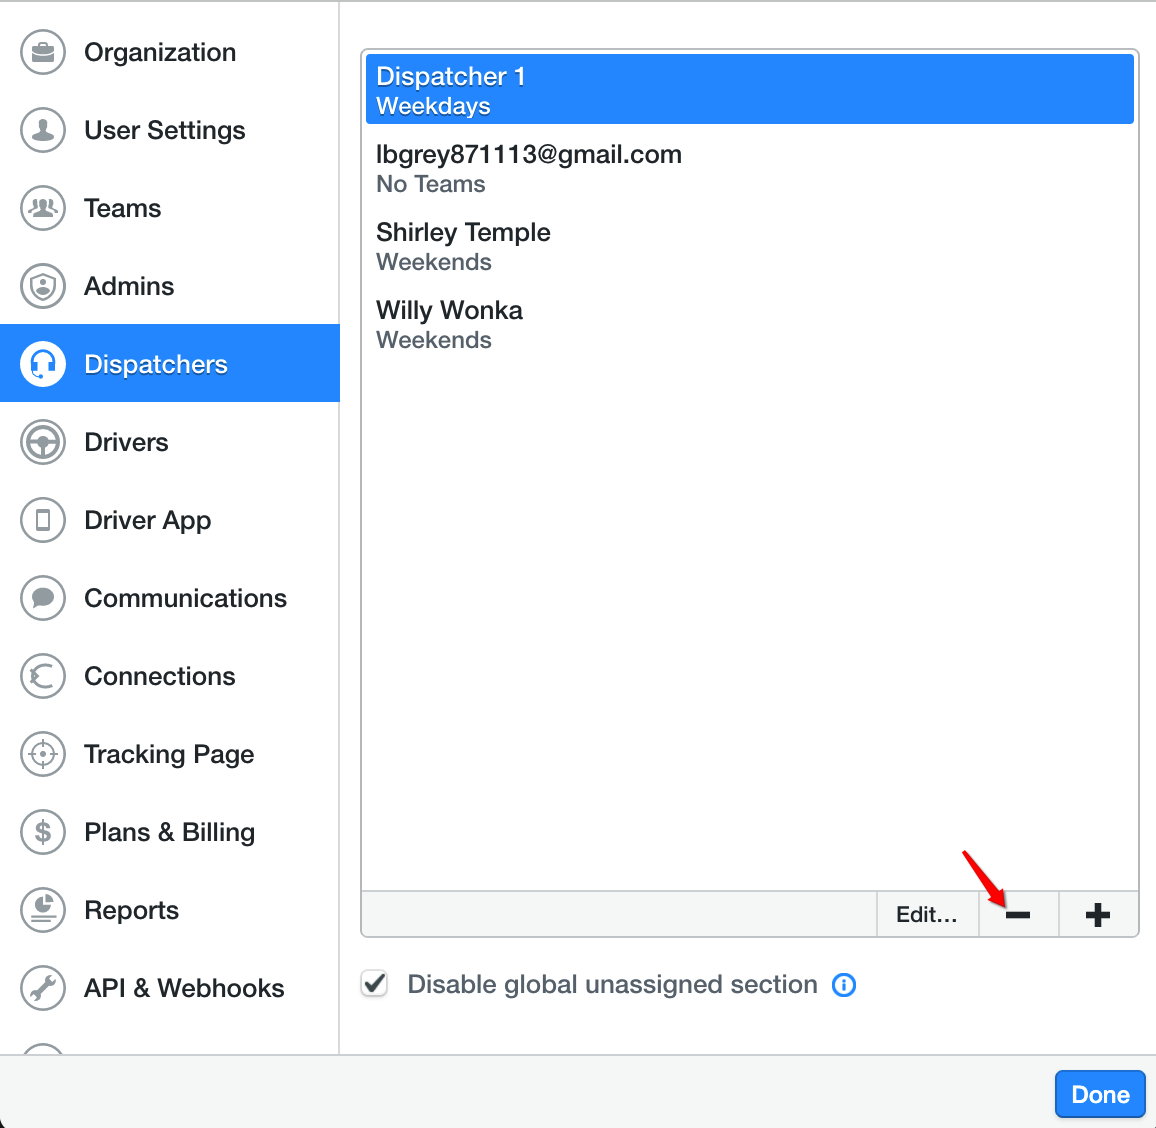1156x1128 pixels.
Task: Add a new dispatcher with plus button
Action: pos(1098,915)
